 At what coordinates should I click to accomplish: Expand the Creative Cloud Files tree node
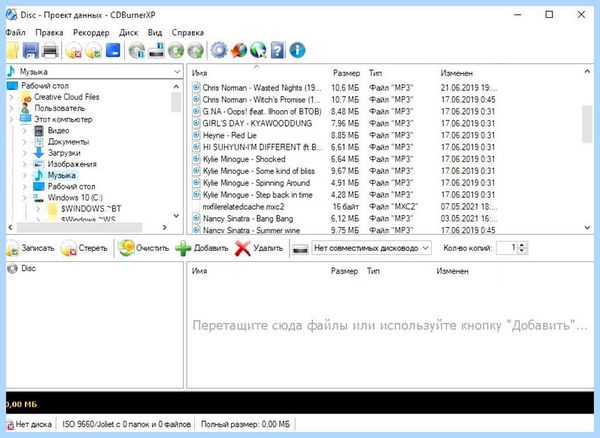pos(11,97)
